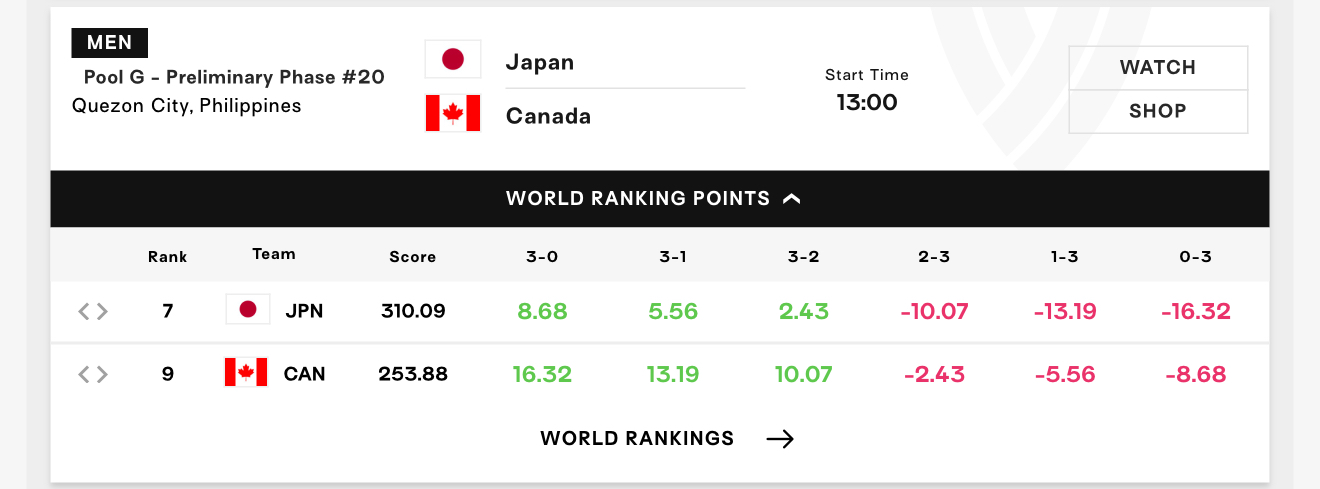Click the angle brackets icon beside rank 9
This screenshot has width=1320, height=489.
93,374
